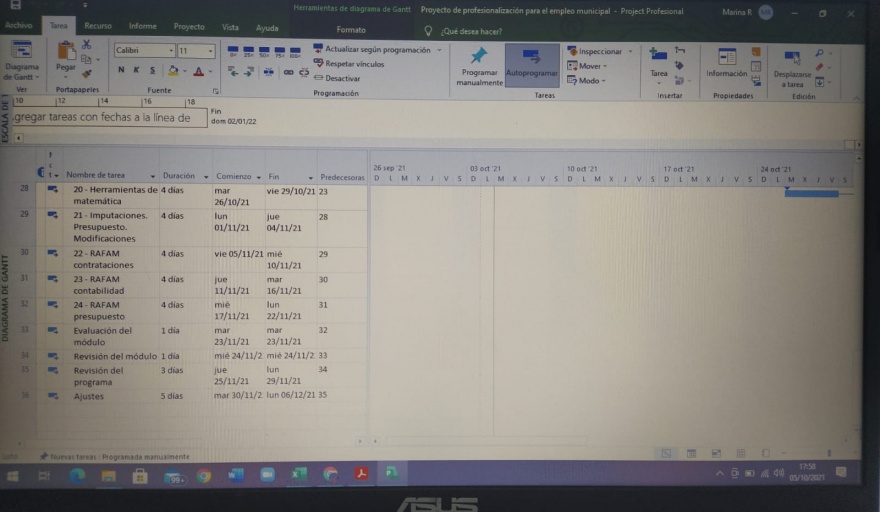Select the font color red A swatch
The height and width of the screenshot is (512, 880).
pyautogui.click(x=197, y=71)
